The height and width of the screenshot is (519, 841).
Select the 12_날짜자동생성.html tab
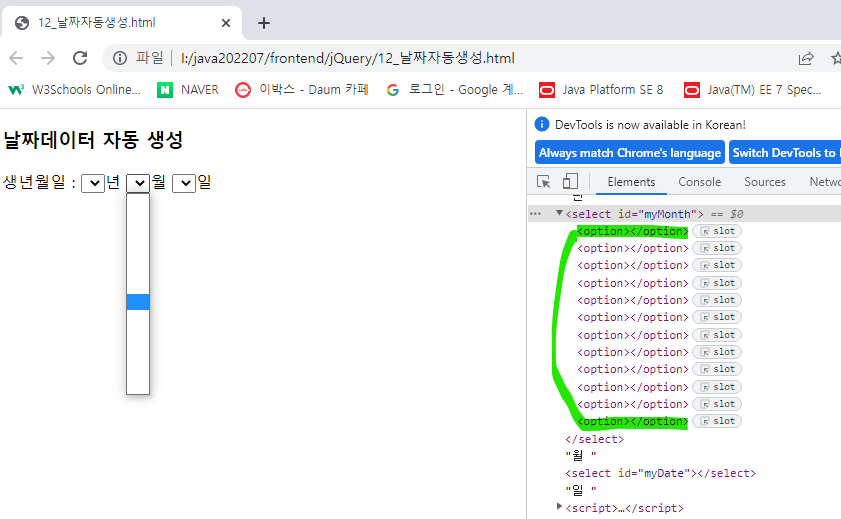(121, 23)
